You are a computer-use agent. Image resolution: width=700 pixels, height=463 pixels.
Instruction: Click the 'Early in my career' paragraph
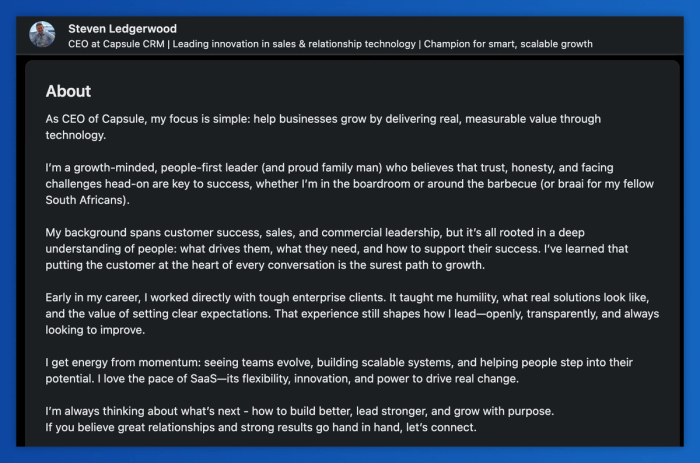tap(352, 313)
